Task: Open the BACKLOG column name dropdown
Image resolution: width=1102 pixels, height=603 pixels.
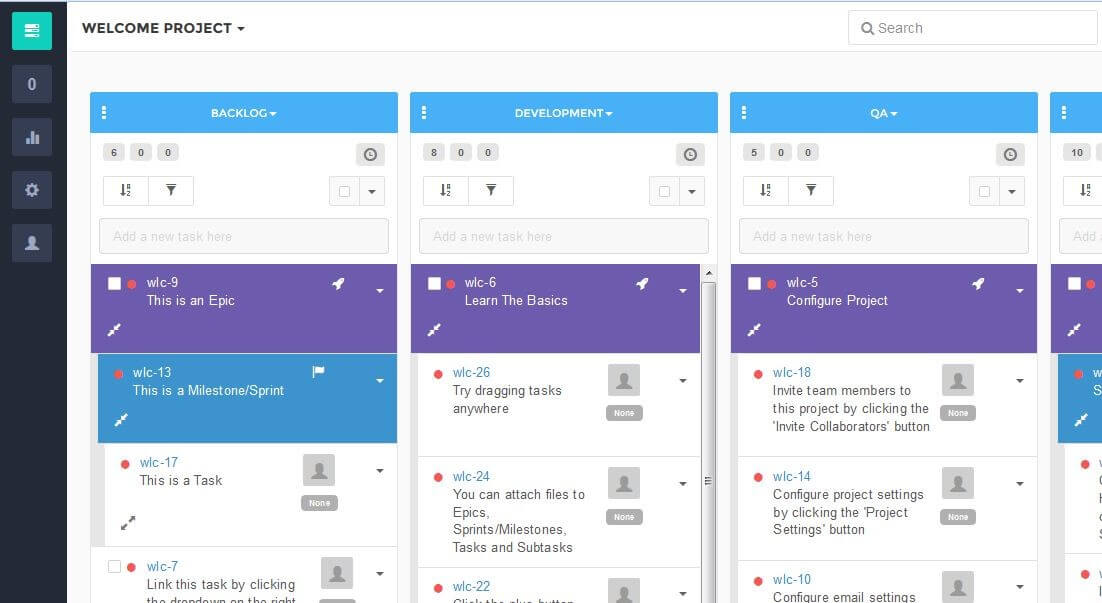Action: [243, 113]
